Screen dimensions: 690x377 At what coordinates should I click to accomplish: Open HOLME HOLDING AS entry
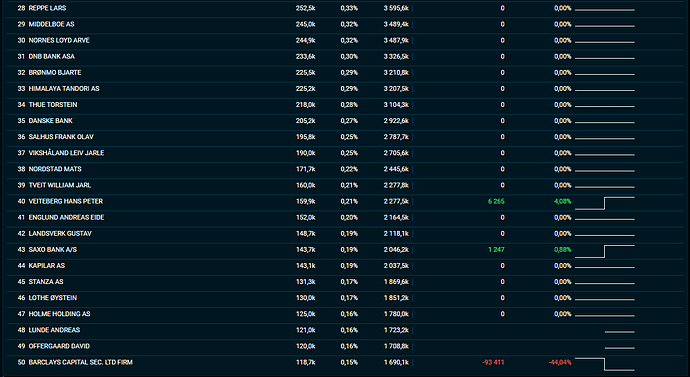point(345,314)
